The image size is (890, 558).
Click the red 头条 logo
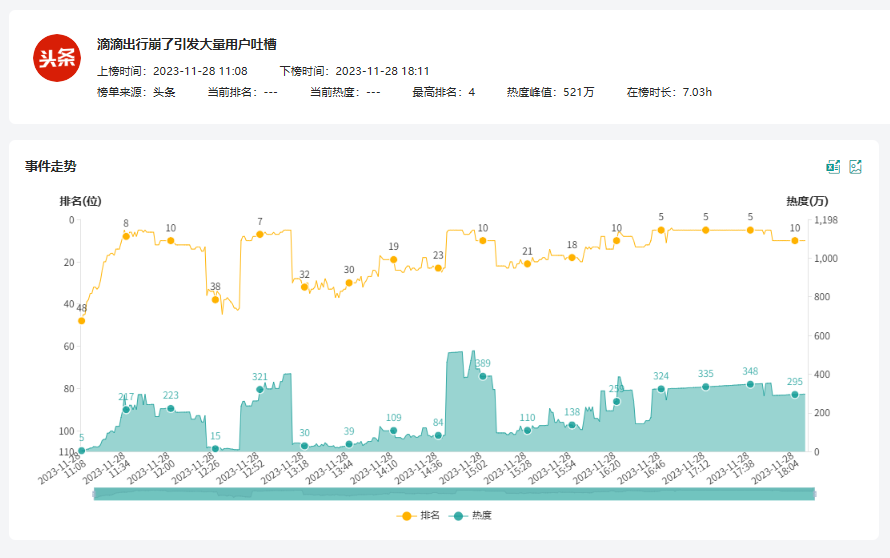(56, 59)
